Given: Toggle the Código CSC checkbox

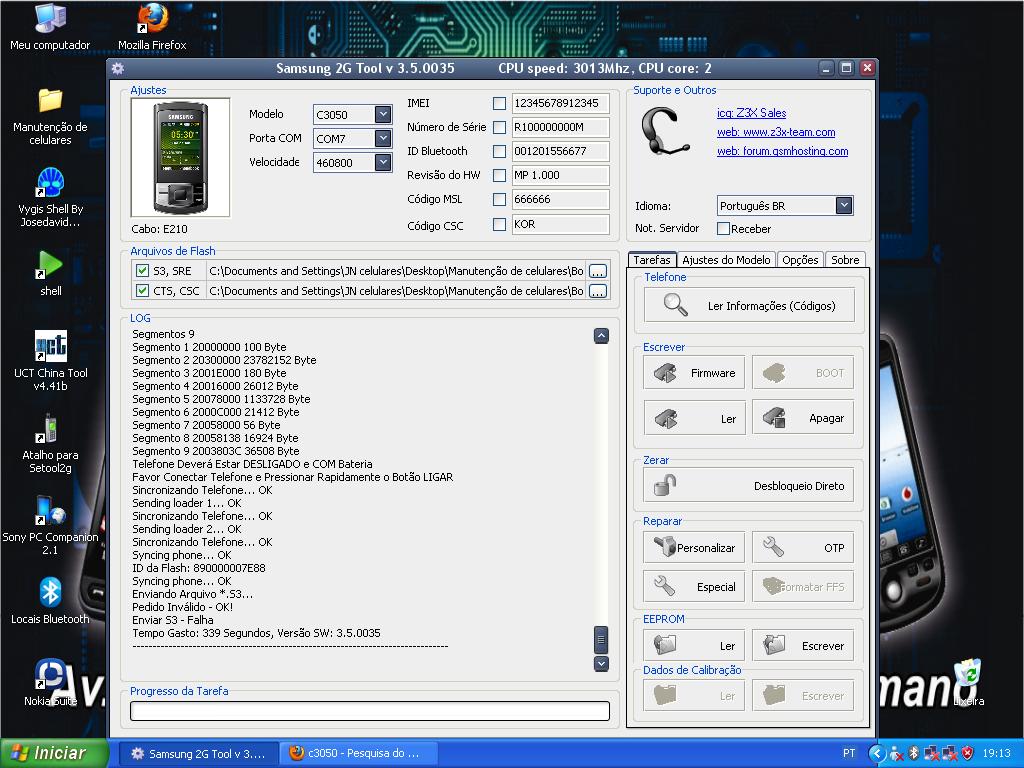Looking at the screenshot, I should click(500, 225).
